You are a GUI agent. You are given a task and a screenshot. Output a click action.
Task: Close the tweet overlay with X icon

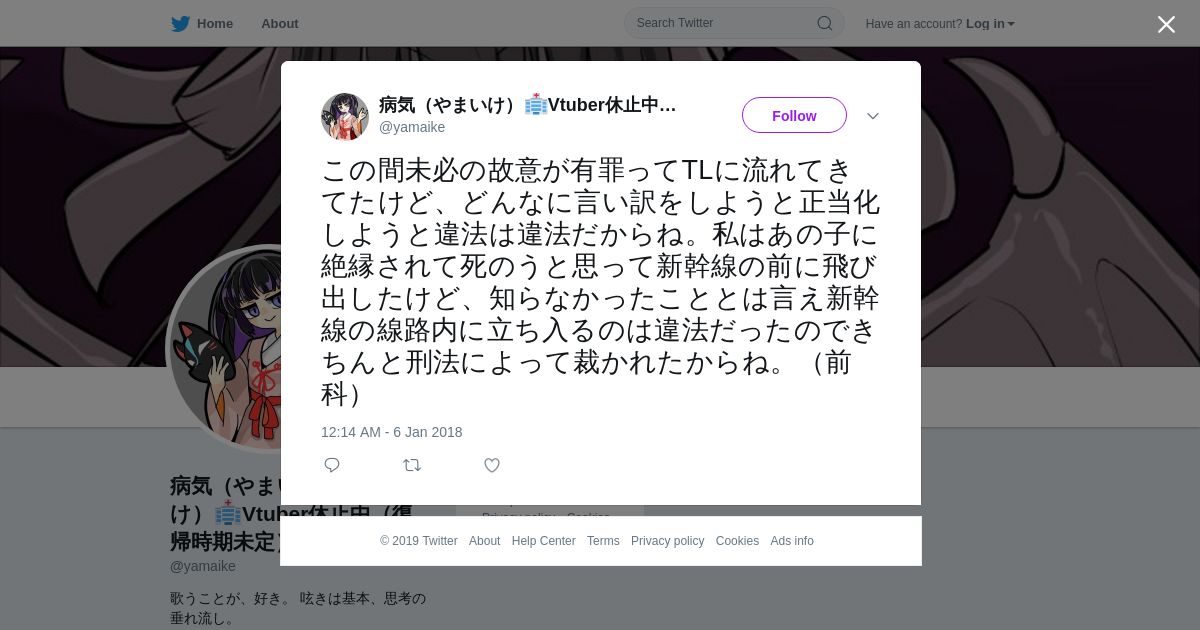(1166, 24)
